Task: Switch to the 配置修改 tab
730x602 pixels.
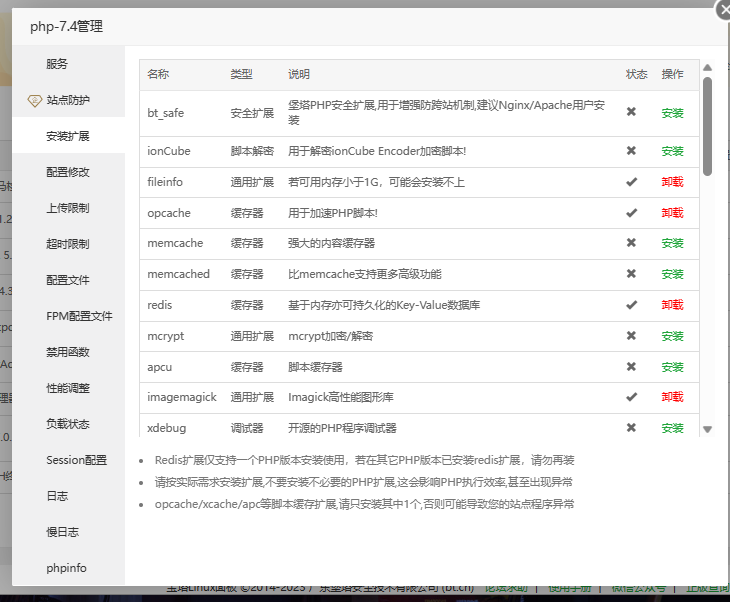Action: pos(68,172)
